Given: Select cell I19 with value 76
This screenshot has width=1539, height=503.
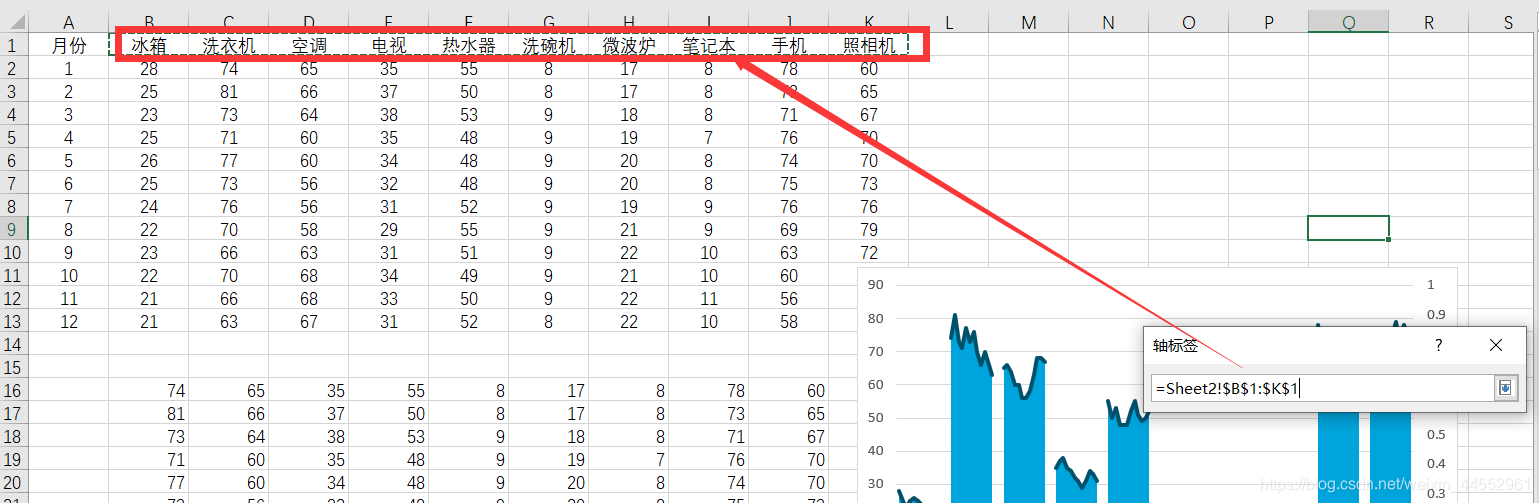Looking at the screenshot, I should click(x=709, y=460).
